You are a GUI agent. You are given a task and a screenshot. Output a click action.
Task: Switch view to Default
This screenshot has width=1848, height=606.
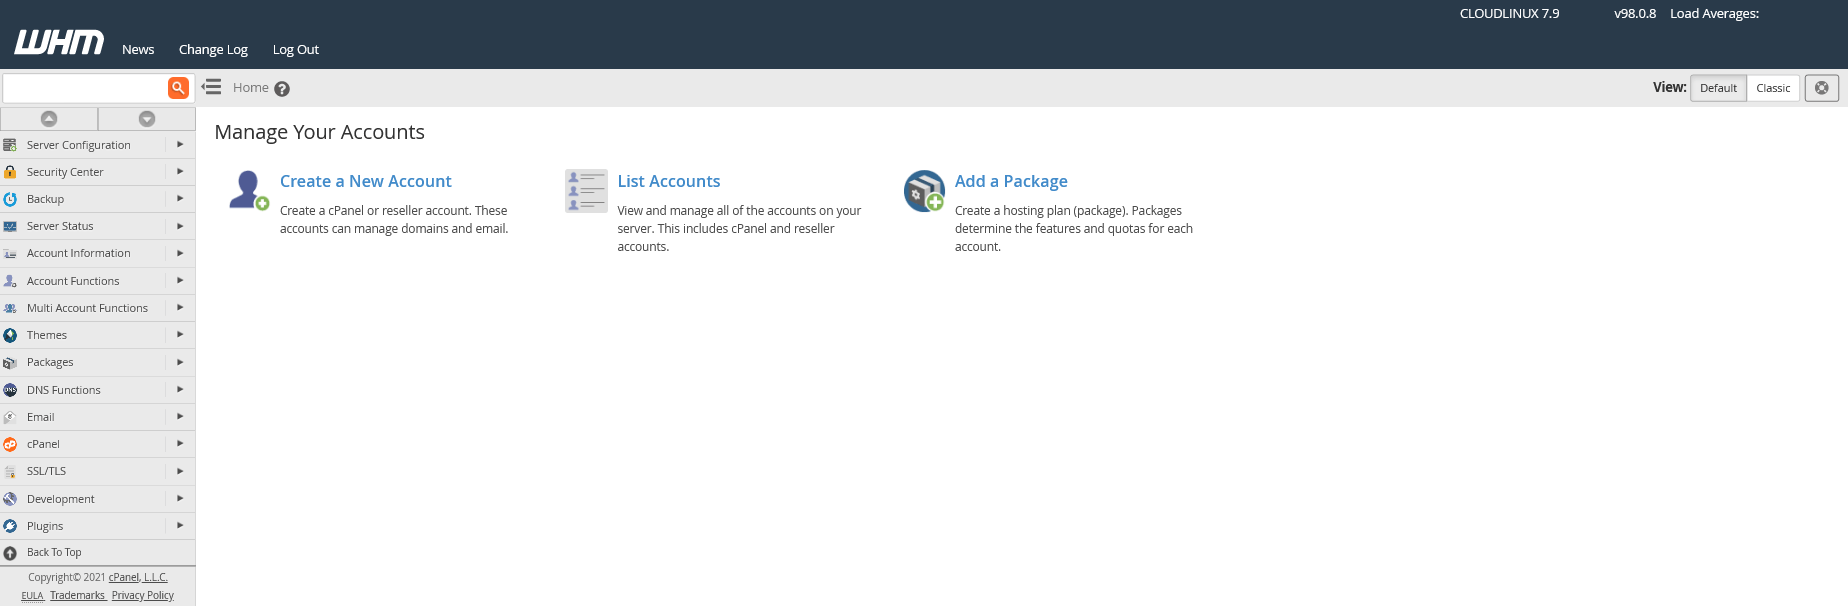tap(1718, 88)
